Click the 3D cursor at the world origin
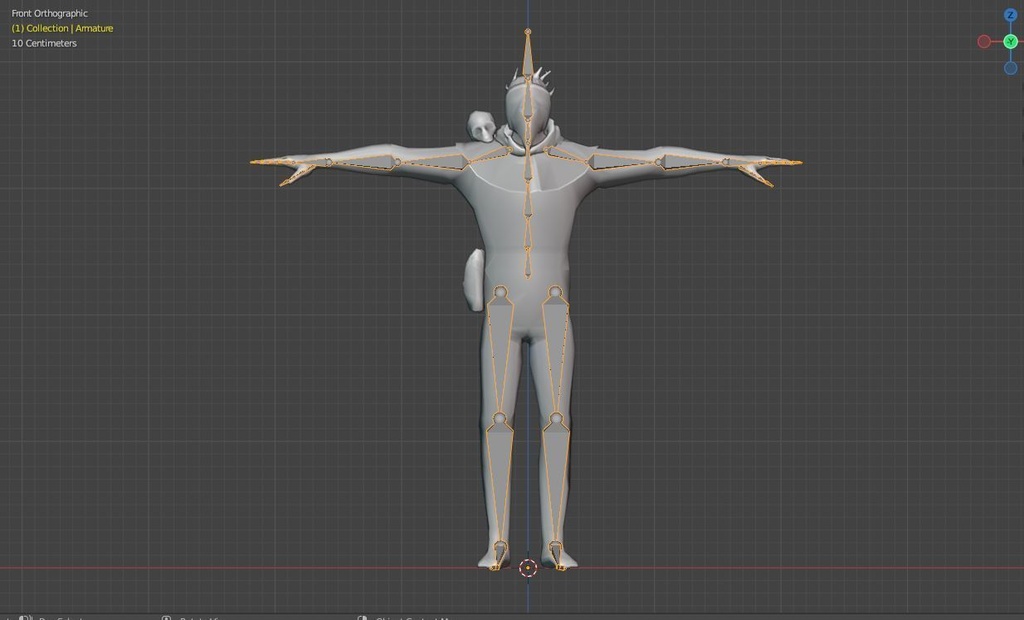Screen dimensions: 1024x620 coord(528,567)
